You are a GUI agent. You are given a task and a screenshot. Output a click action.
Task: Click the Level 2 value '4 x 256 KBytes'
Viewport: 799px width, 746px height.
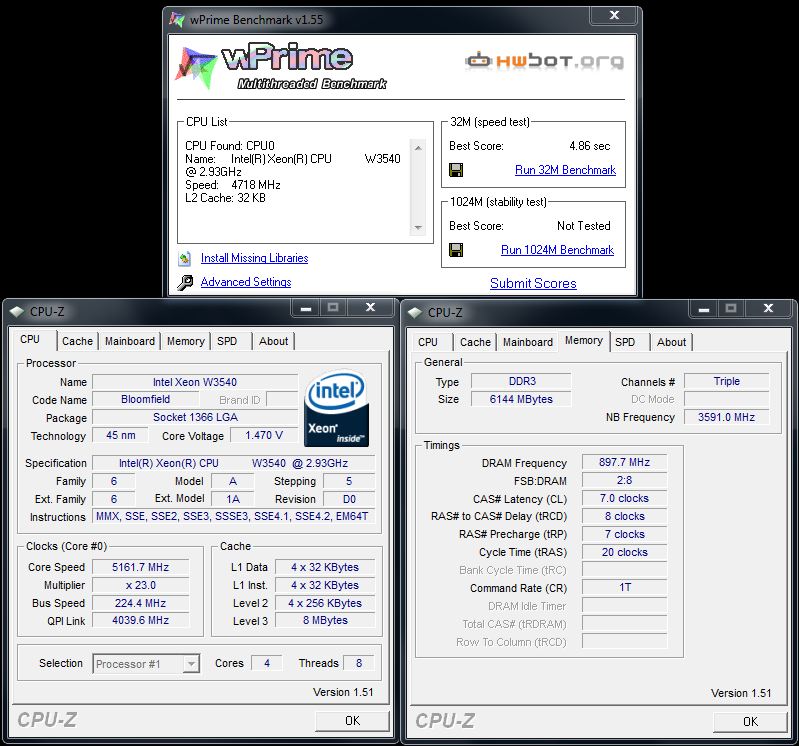click(325, 603)
